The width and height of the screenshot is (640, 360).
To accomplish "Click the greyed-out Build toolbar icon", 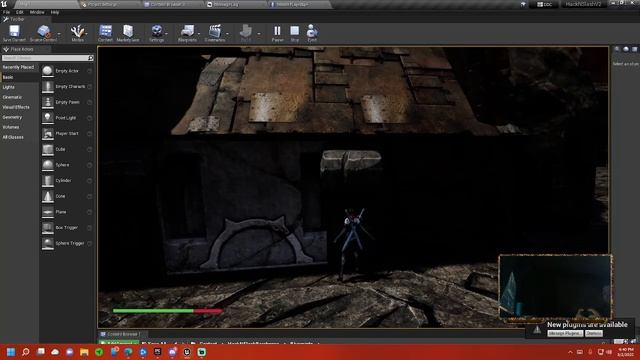I will click(246, 31).
